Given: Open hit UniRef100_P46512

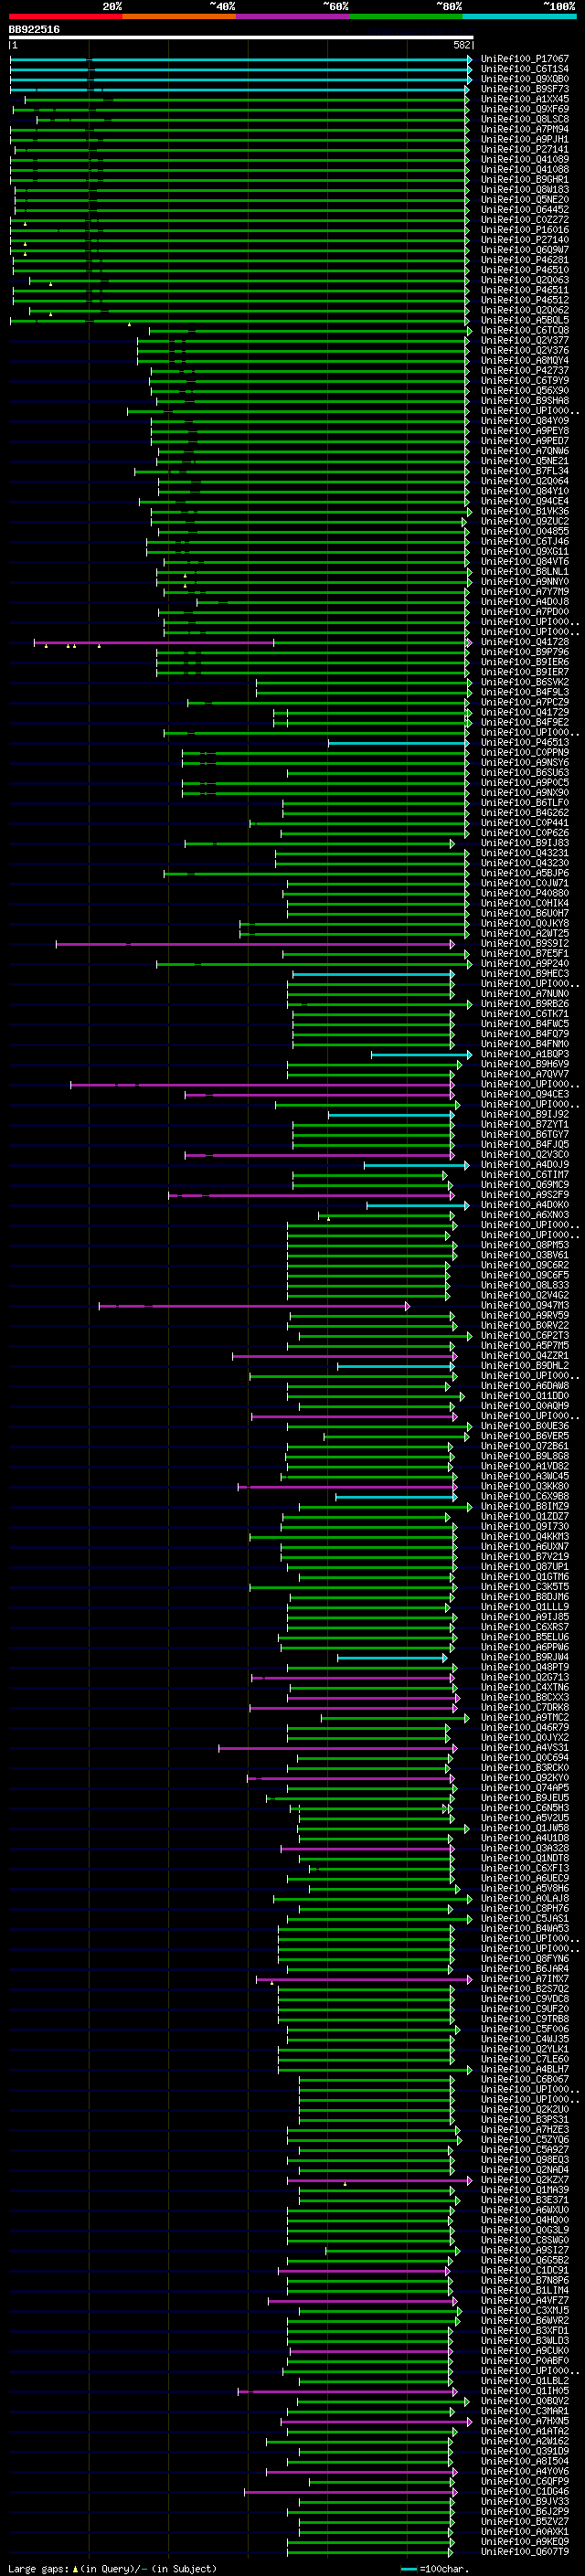Looking at the screenshot, I should click(x=524, y=300).
